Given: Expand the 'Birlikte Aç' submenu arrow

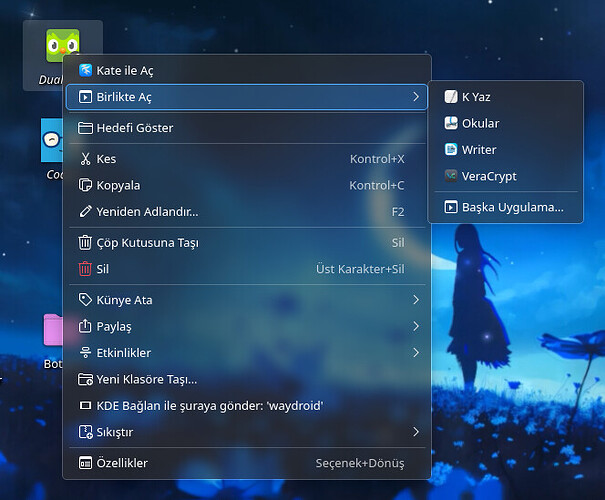Looking at the screenshot, I should pyautogui.click(x=415, y=97).
